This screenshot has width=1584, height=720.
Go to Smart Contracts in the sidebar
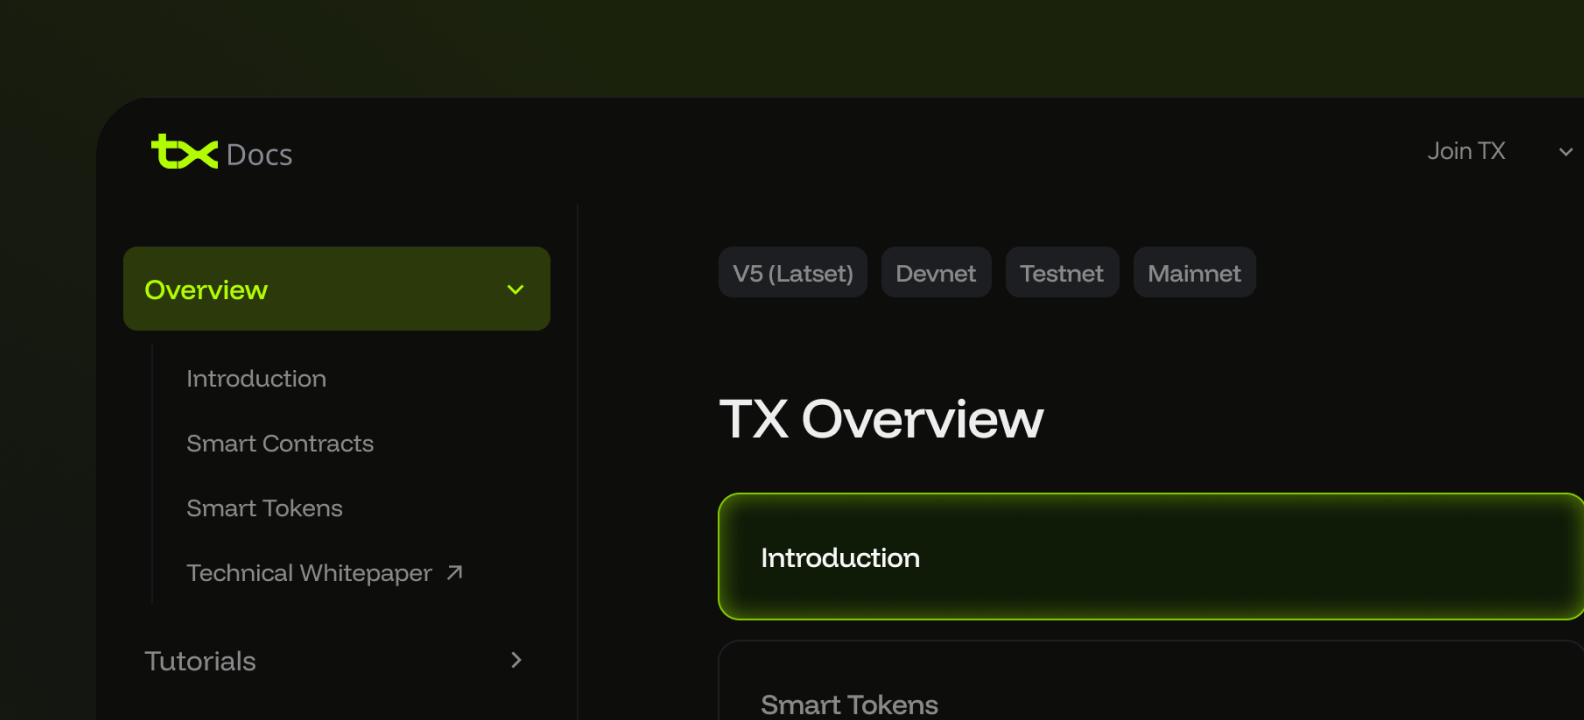280,444
